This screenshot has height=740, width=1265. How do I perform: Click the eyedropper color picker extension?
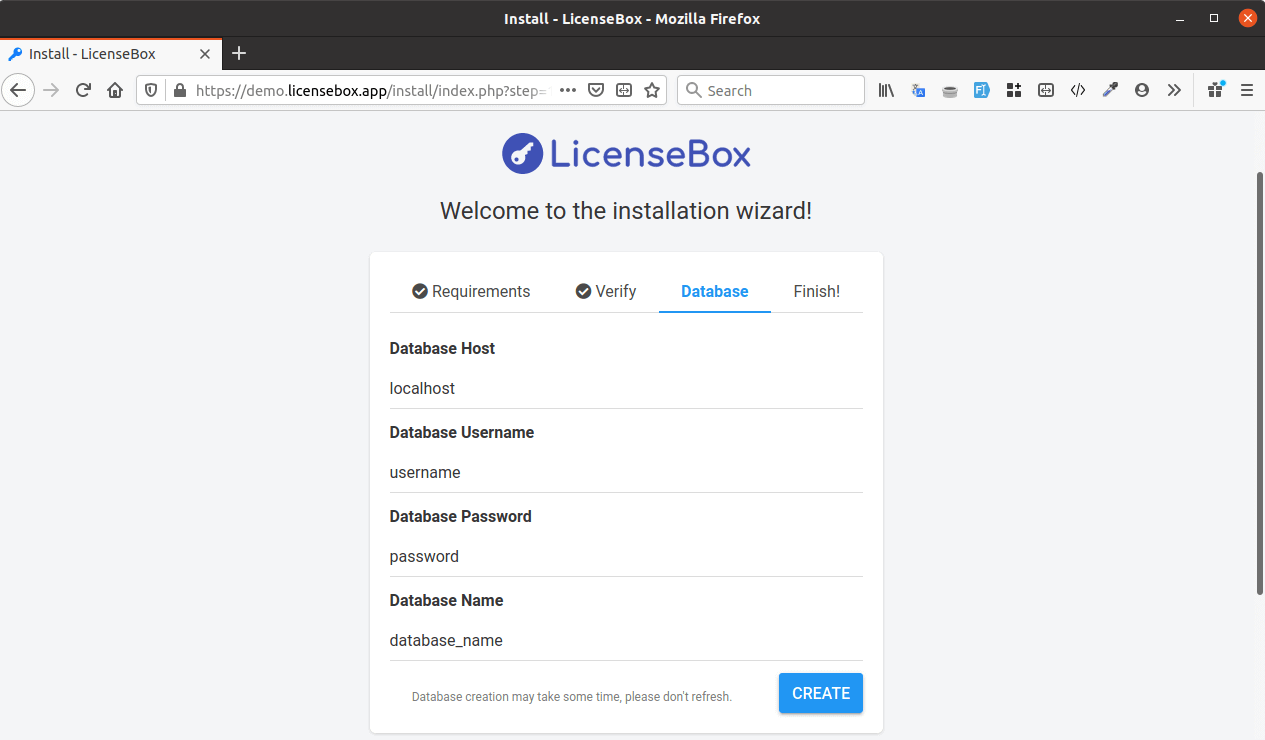click(x=1110, y=90)
